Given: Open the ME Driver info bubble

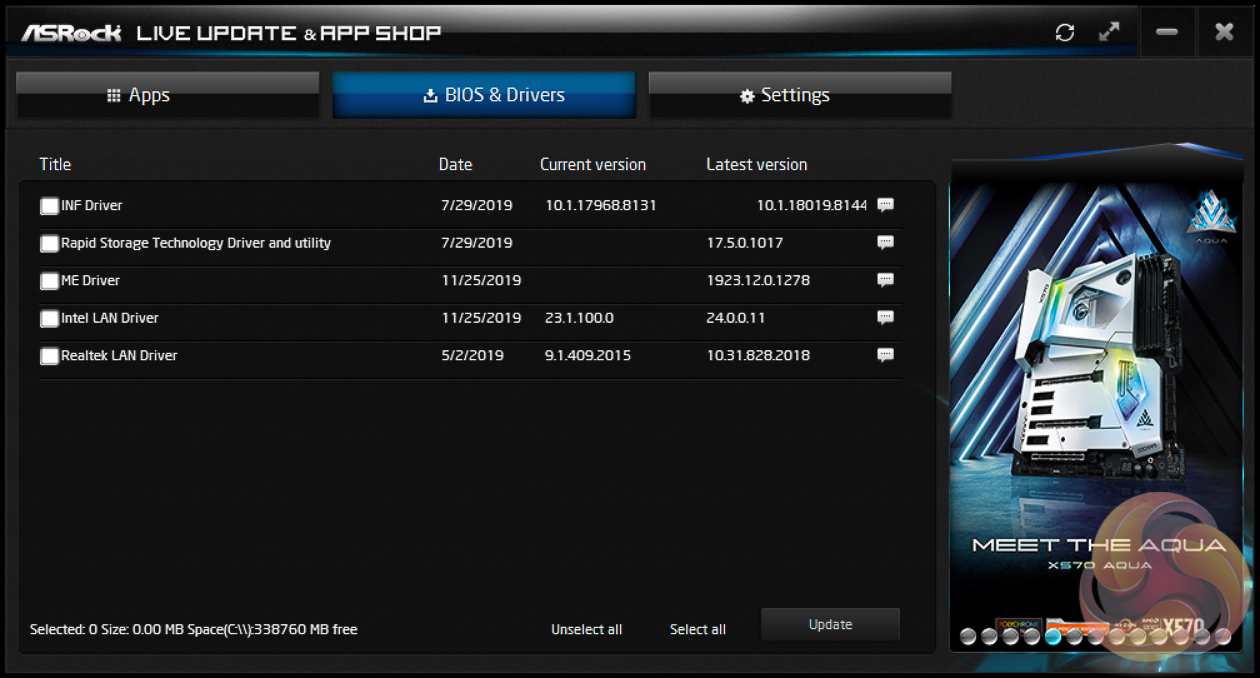Looking at the screenshot, I should click(x=885, y=280).
